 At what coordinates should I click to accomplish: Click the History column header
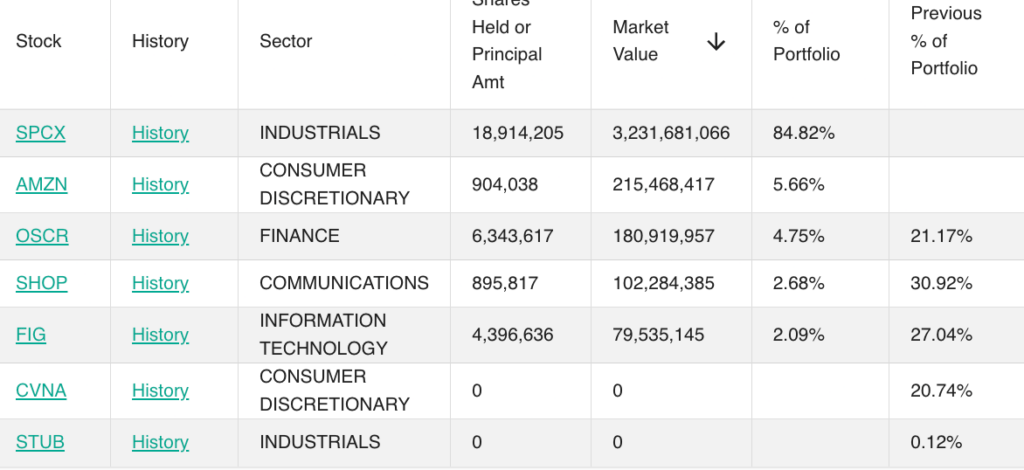pyautogui.click(x=160, y=41)
